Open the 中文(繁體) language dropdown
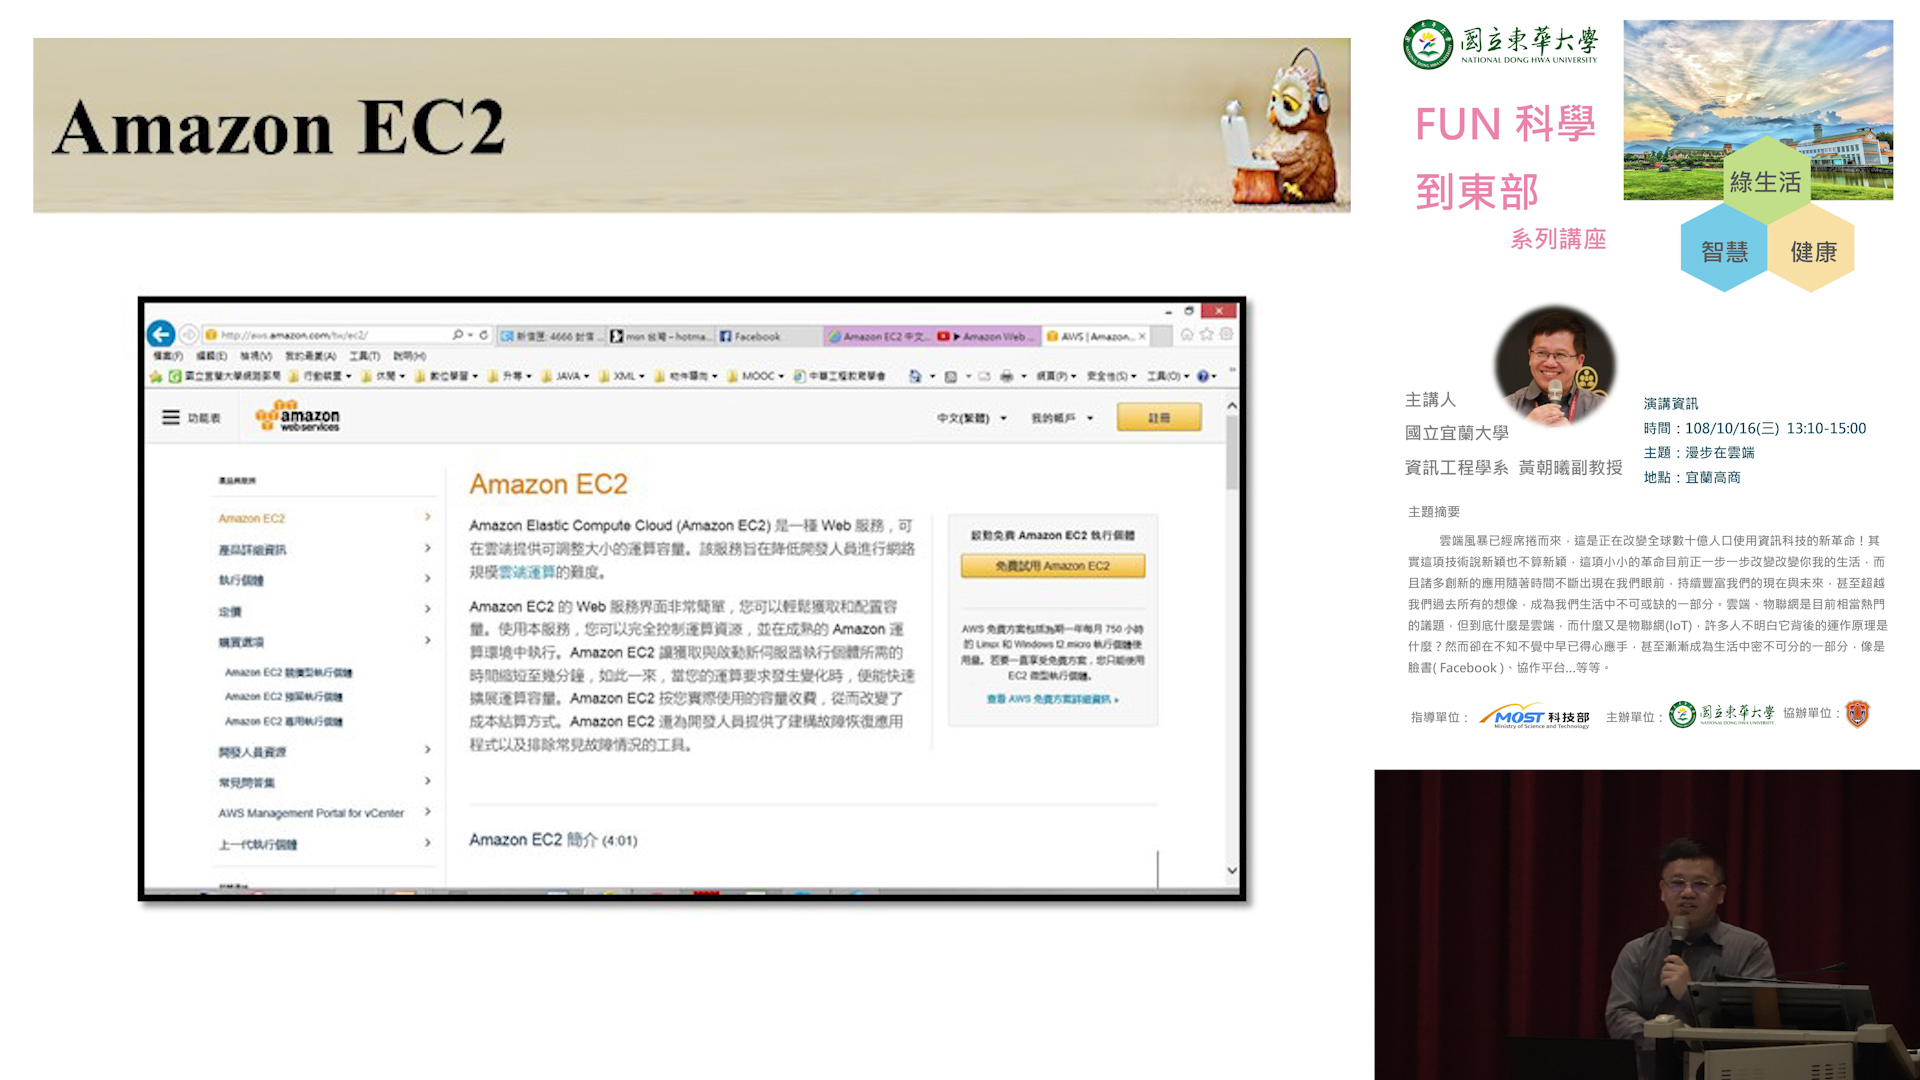Screen dimensions: 1920x1080 971,418
